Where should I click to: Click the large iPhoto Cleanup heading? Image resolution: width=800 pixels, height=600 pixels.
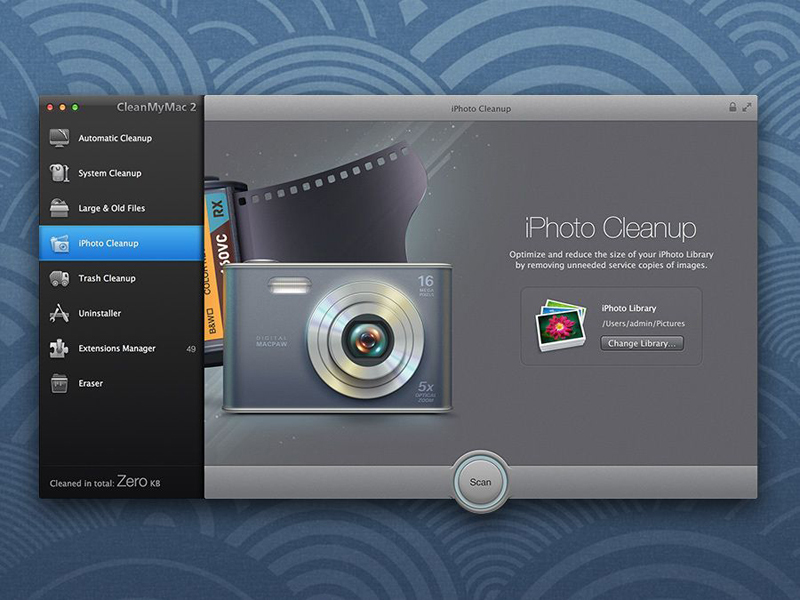(x=610, y=228)
